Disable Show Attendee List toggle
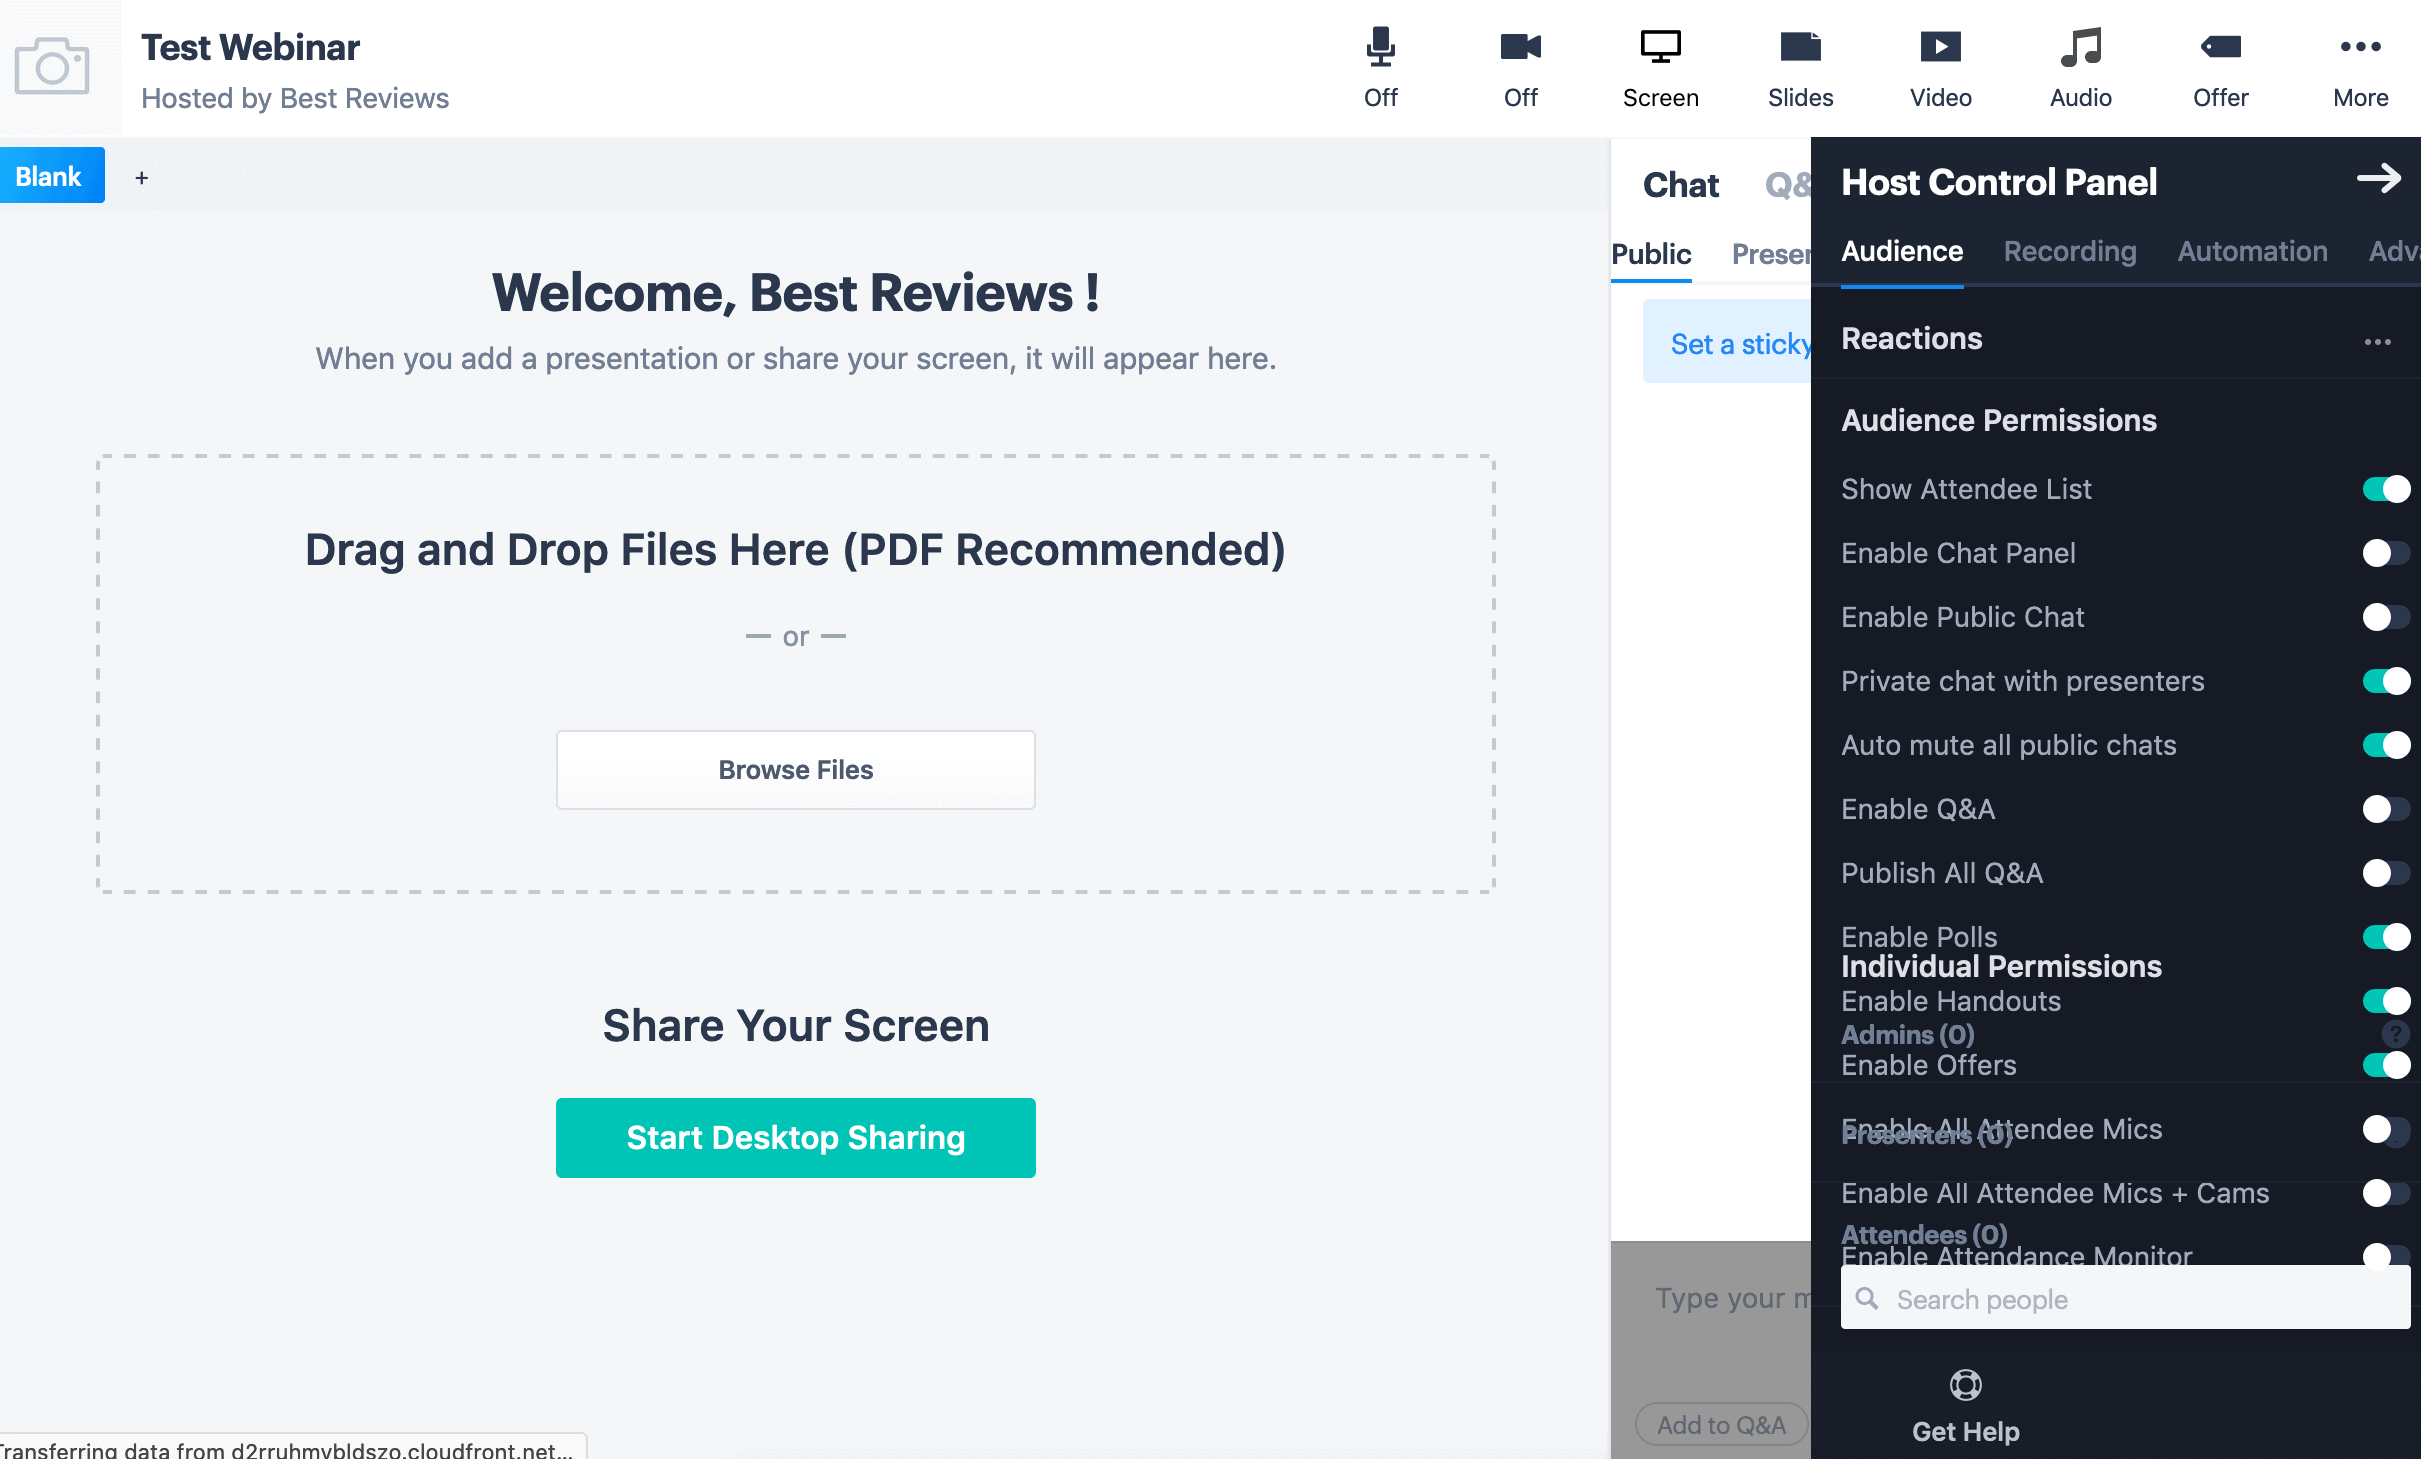 point(2386,489)
